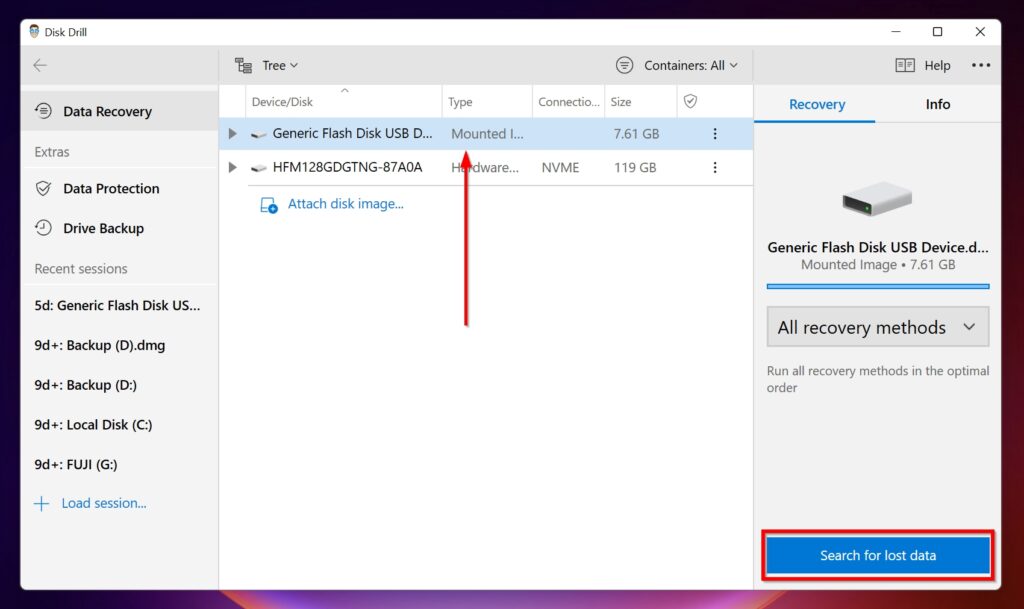The image size is (1024, 609).
Task: Open kebab menu for Generic Flash Disk row
Action: pos(715,133)
